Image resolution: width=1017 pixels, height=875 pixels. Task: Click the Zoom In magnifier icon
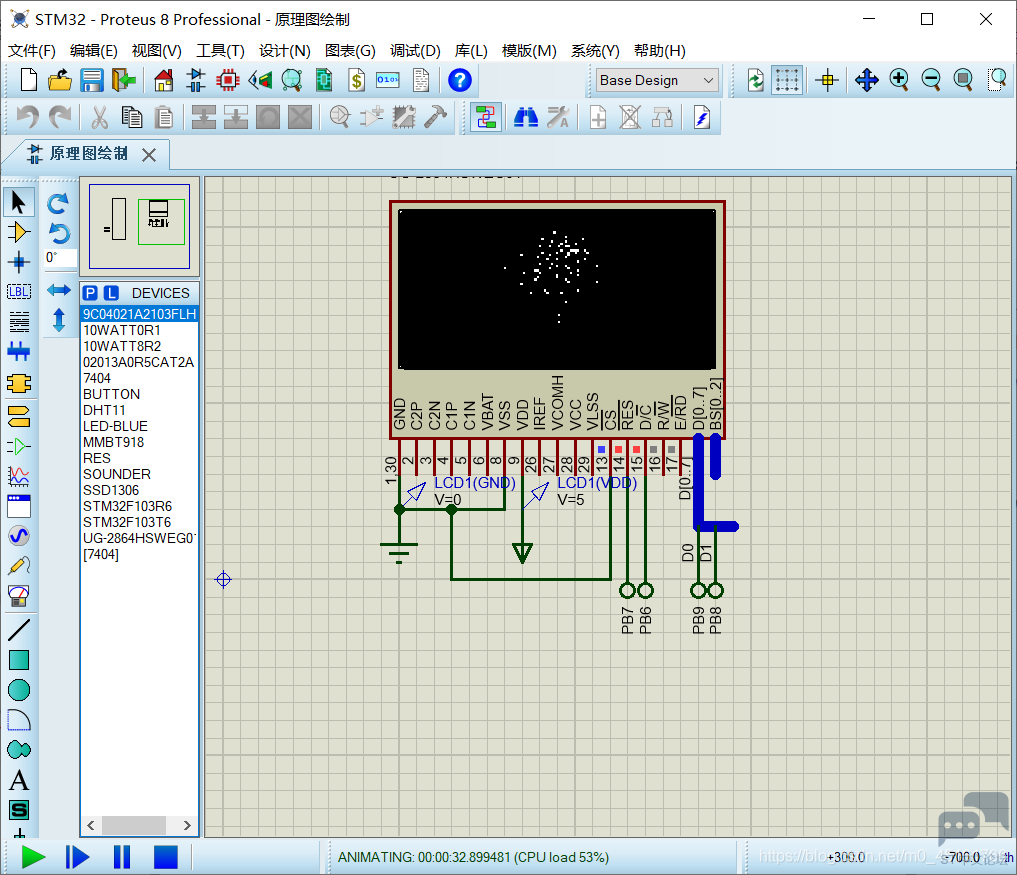899,80
